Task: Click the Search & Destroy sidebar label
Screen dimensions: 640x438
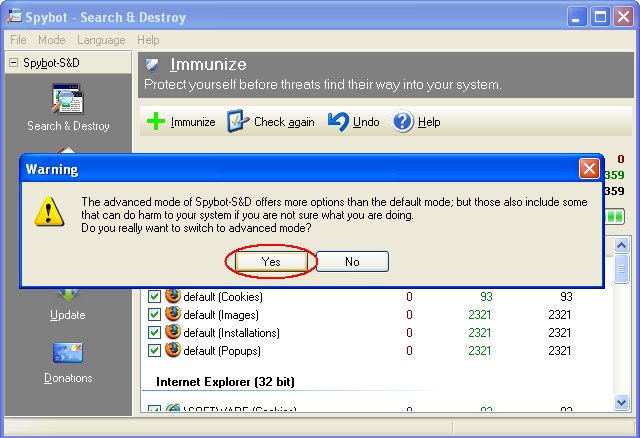Action: click(x=68, y=126)
